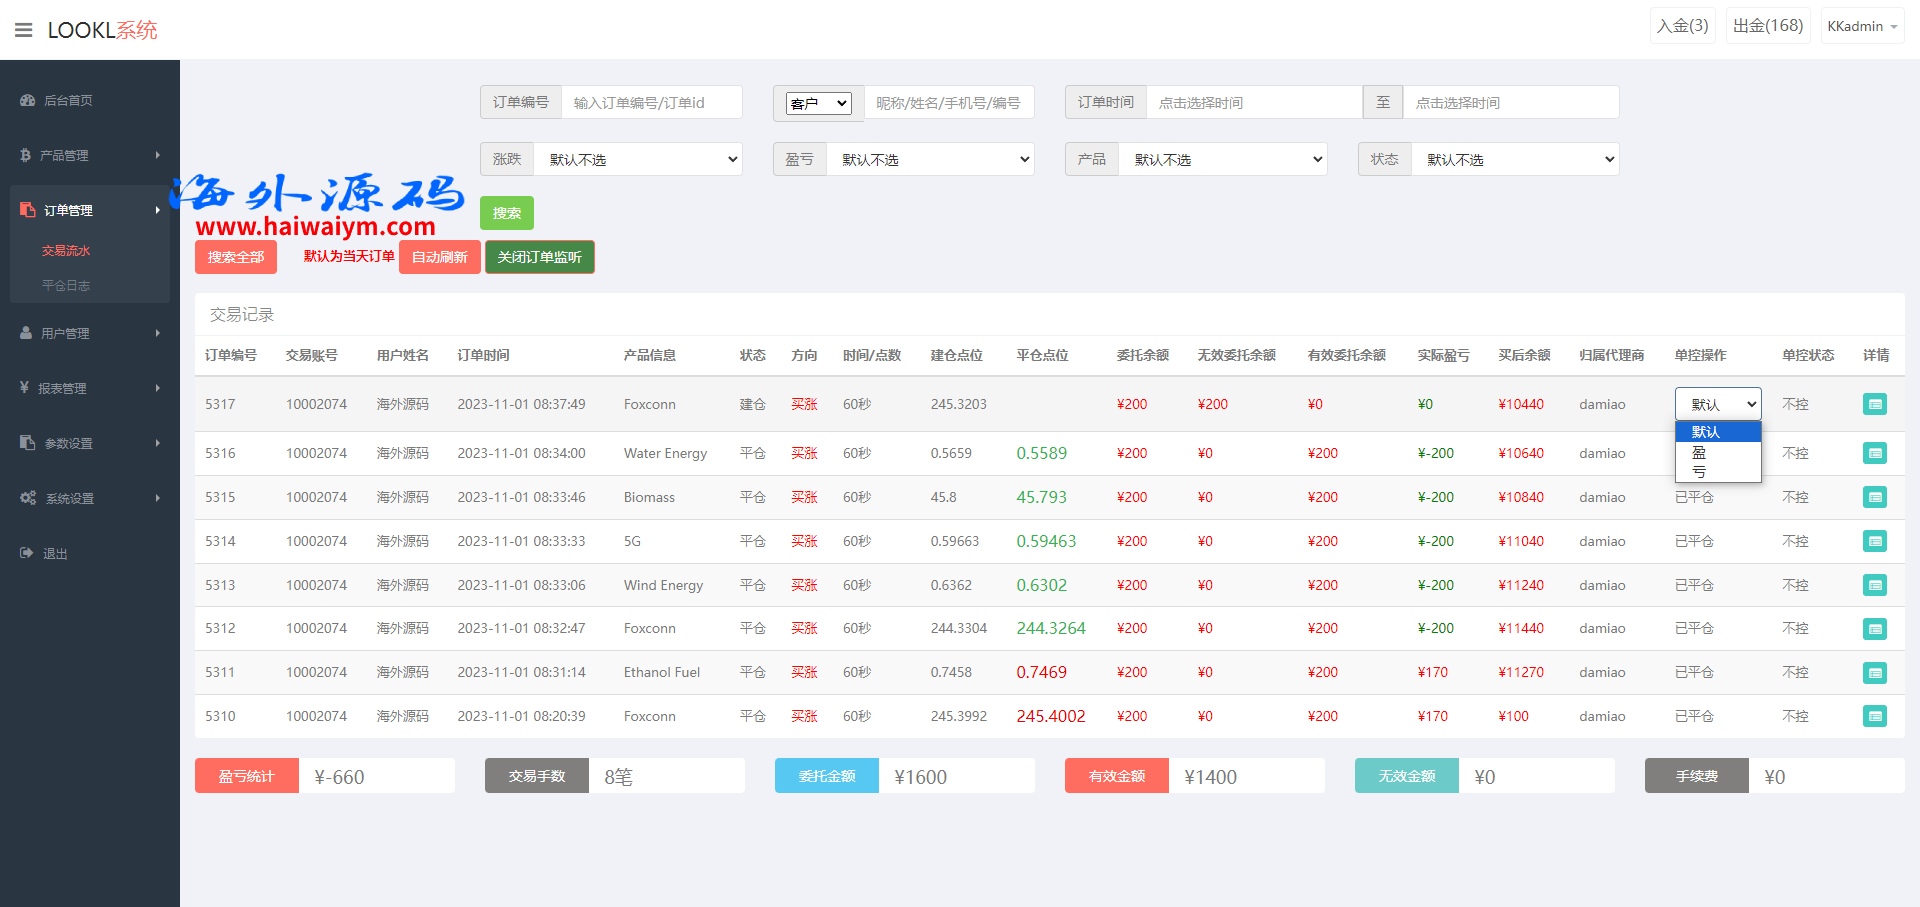The width and height of the screenshot is (1920, 907).
Task: Open details icon for order 5314
Action: pyautogui.click(x=1875, y=541)
